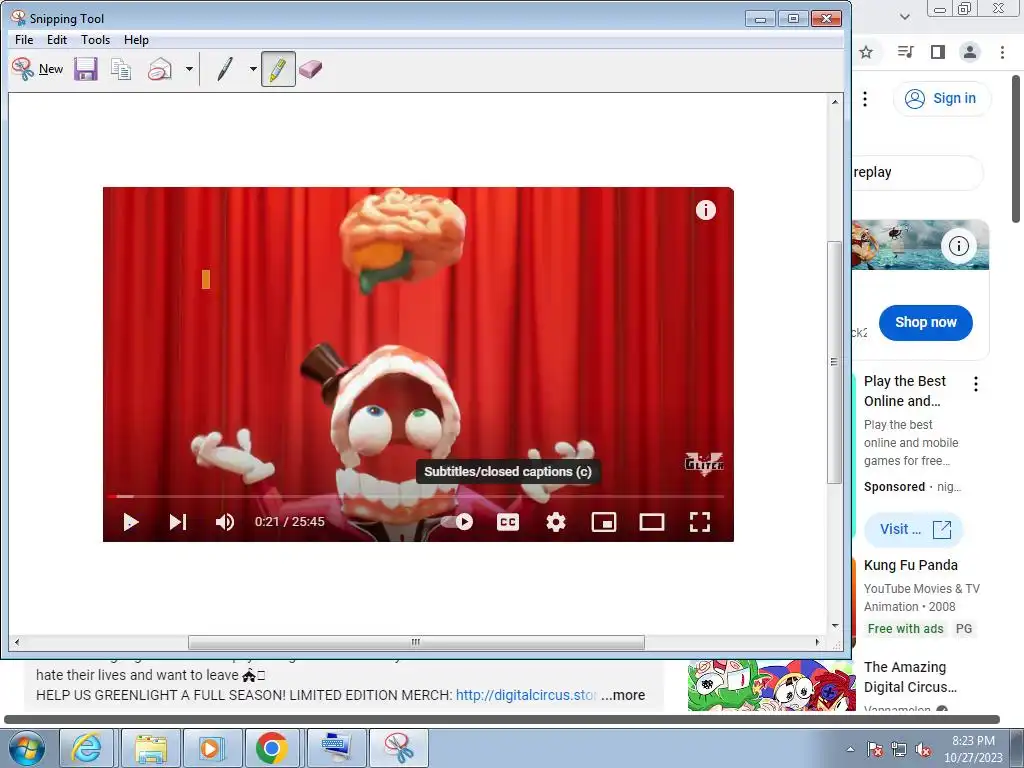Open Chrome profile avatar icon

click(970, 52)
